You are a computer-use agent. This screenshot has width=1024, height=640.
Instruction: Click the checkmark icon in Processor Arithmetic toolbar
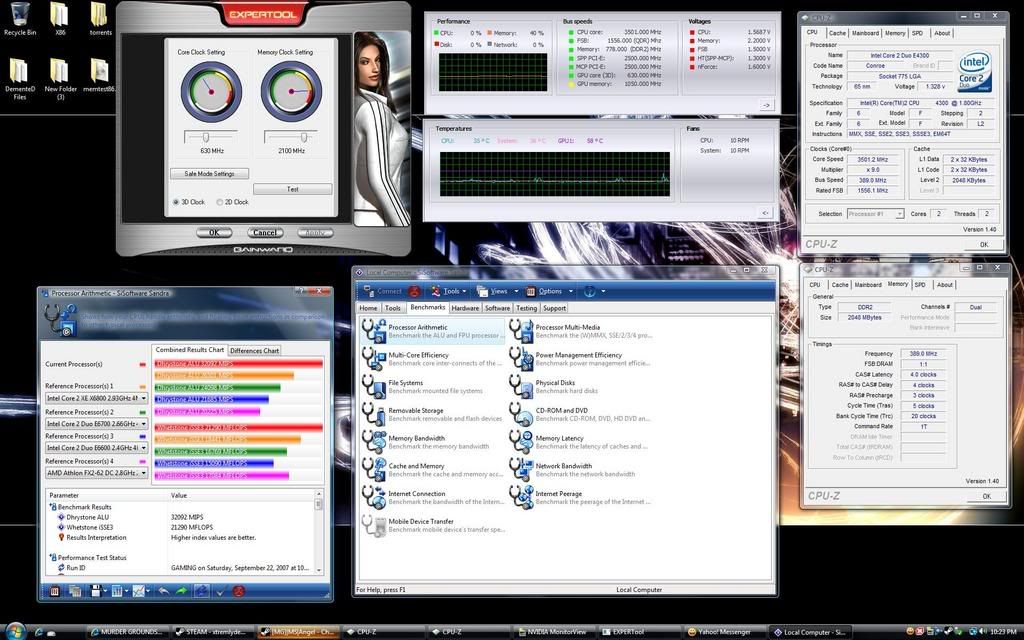(220, 591)
